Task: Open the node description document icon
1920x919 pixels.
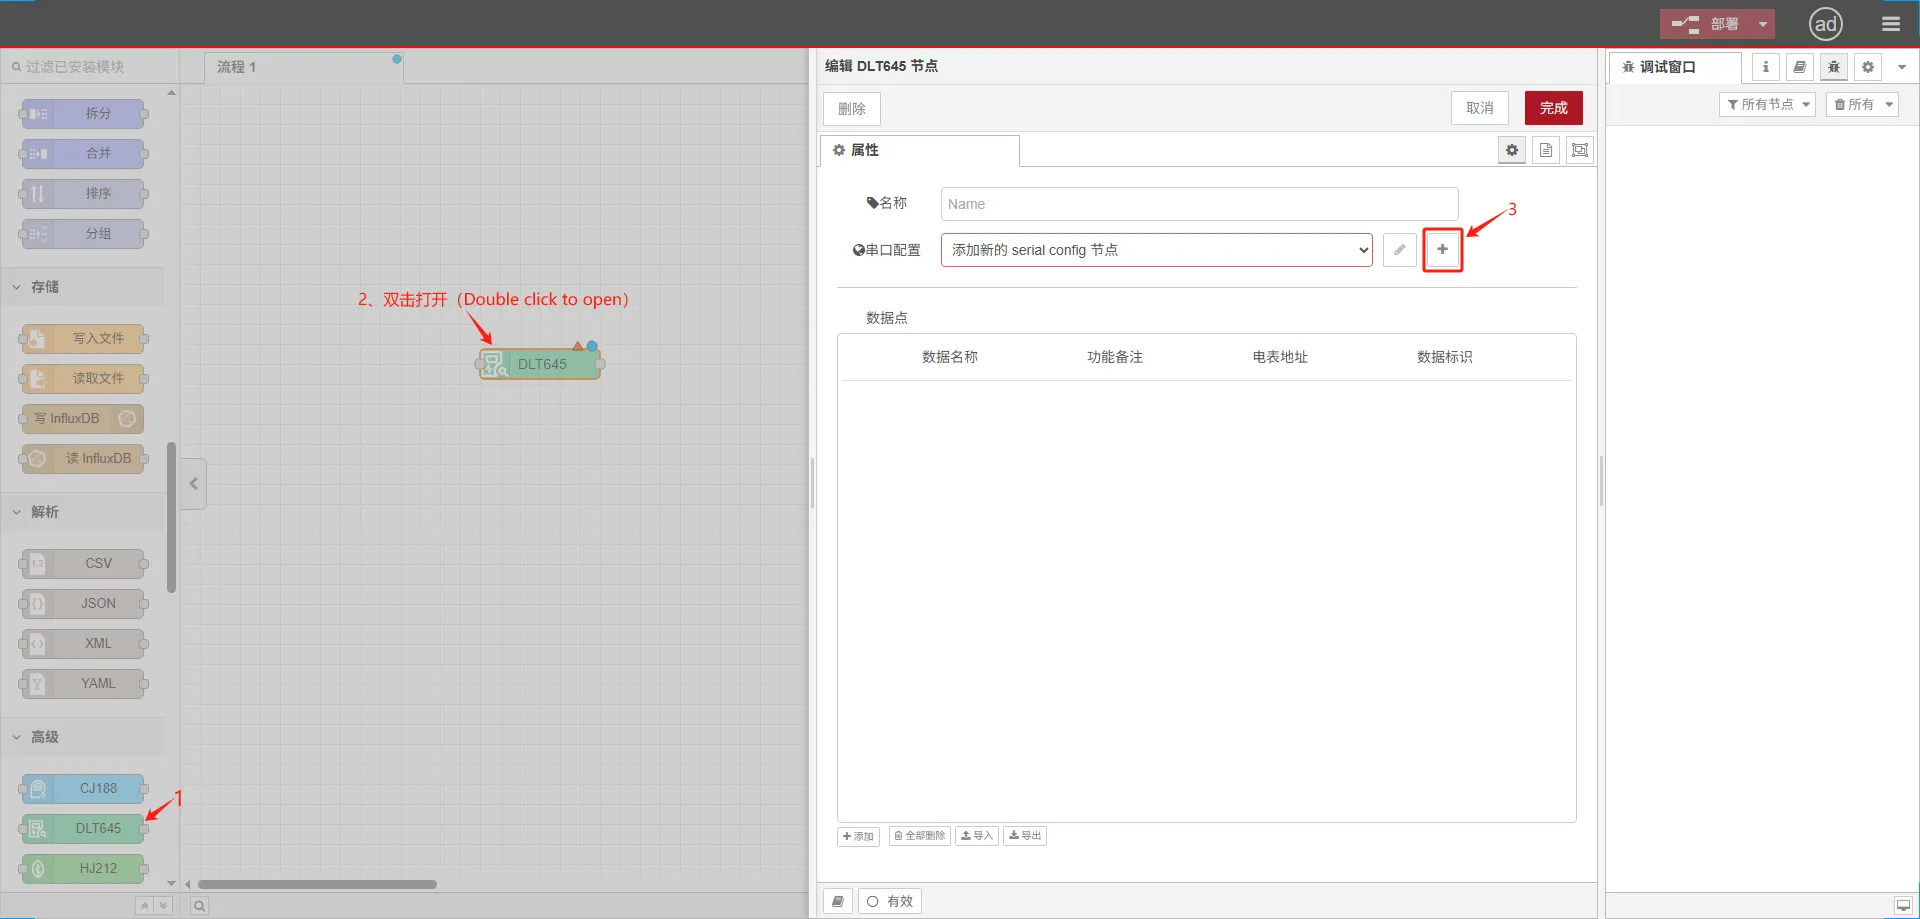Action: click(1546, 150)
